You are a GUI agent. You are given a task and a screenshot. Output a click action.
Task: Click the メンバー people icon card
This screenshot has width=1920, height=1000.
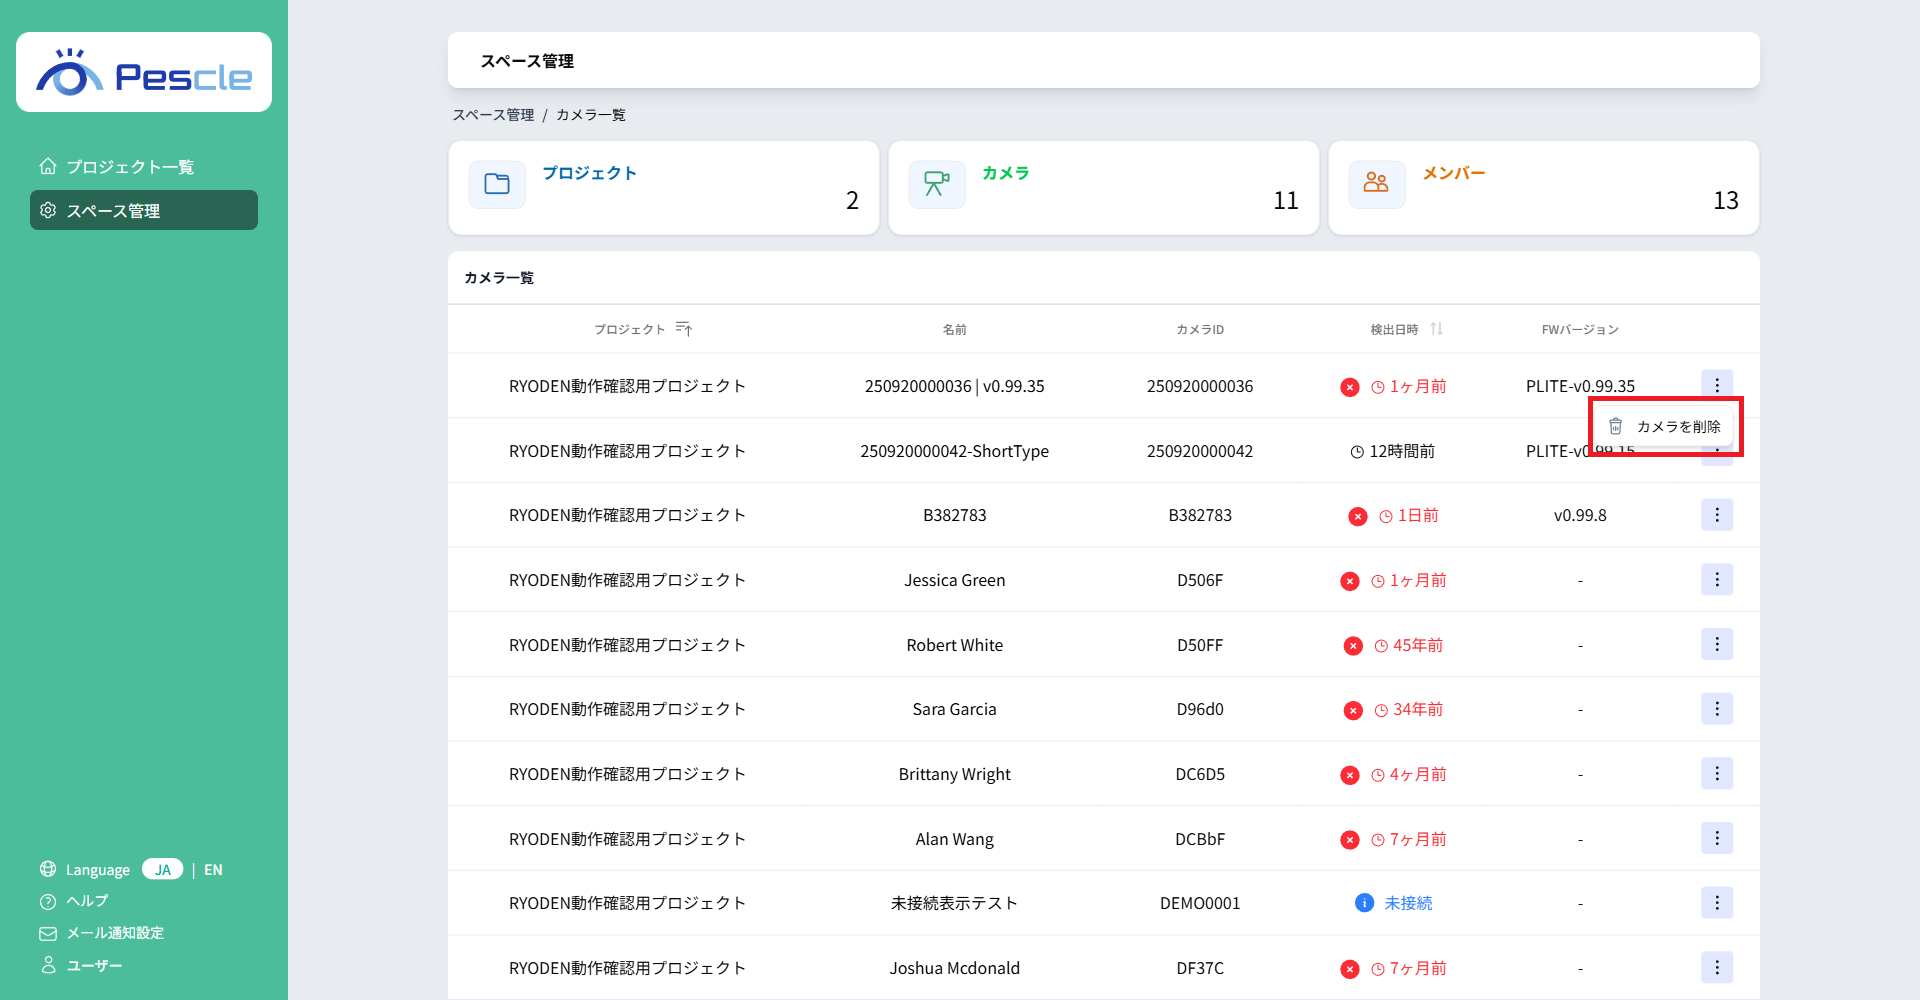1377,185
